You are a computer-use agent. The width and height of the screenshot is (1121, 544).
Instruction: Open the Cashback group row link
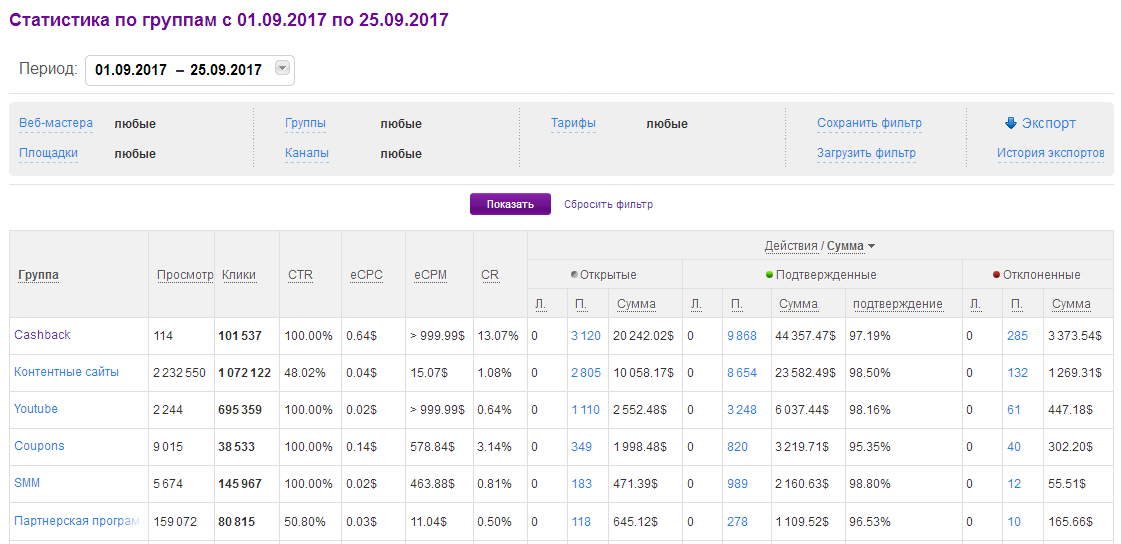pyautogui.click(x=42, y=335)
